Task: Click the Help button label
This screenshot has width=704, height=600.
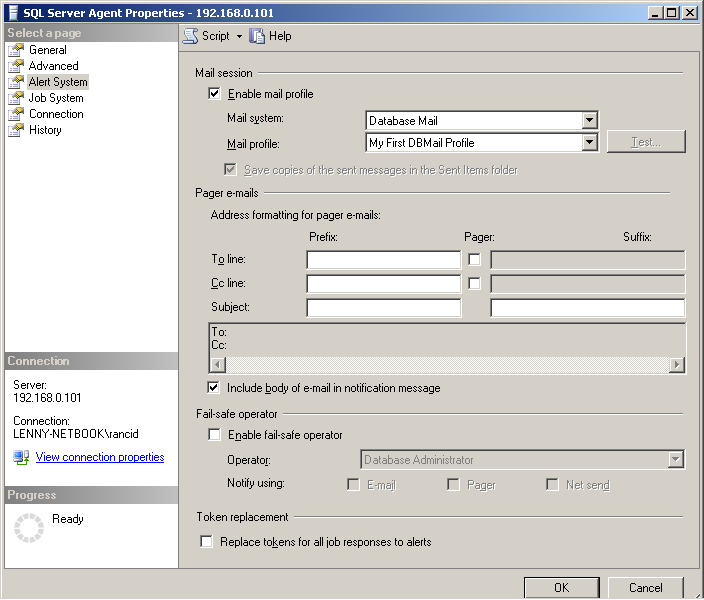Action: click(280, 36)
